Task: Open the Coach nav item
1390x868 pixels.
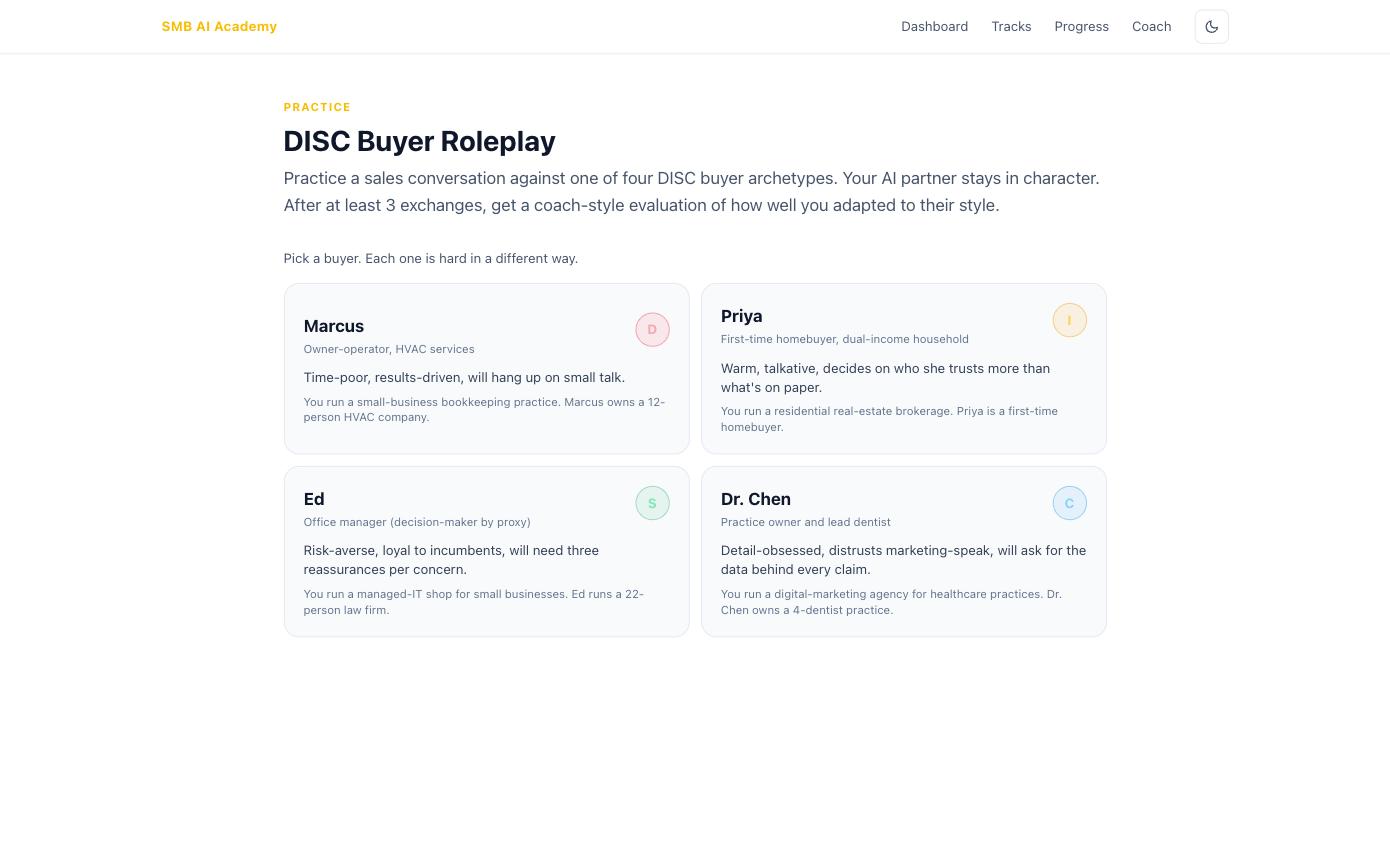Action: point(1151,27)
